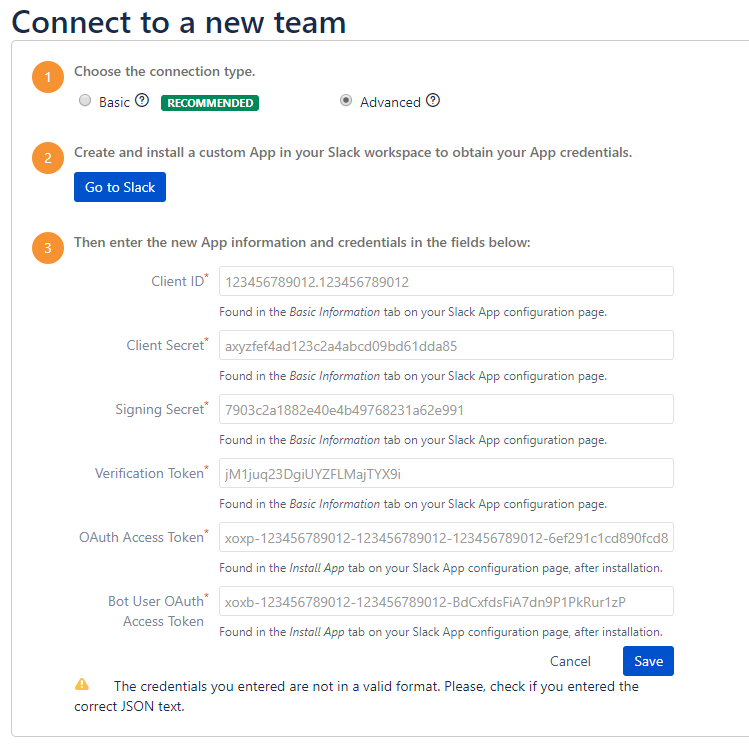749x746 pixels.
Task: Focus the OAuth Access Token input field
Action: click(446, 537)
